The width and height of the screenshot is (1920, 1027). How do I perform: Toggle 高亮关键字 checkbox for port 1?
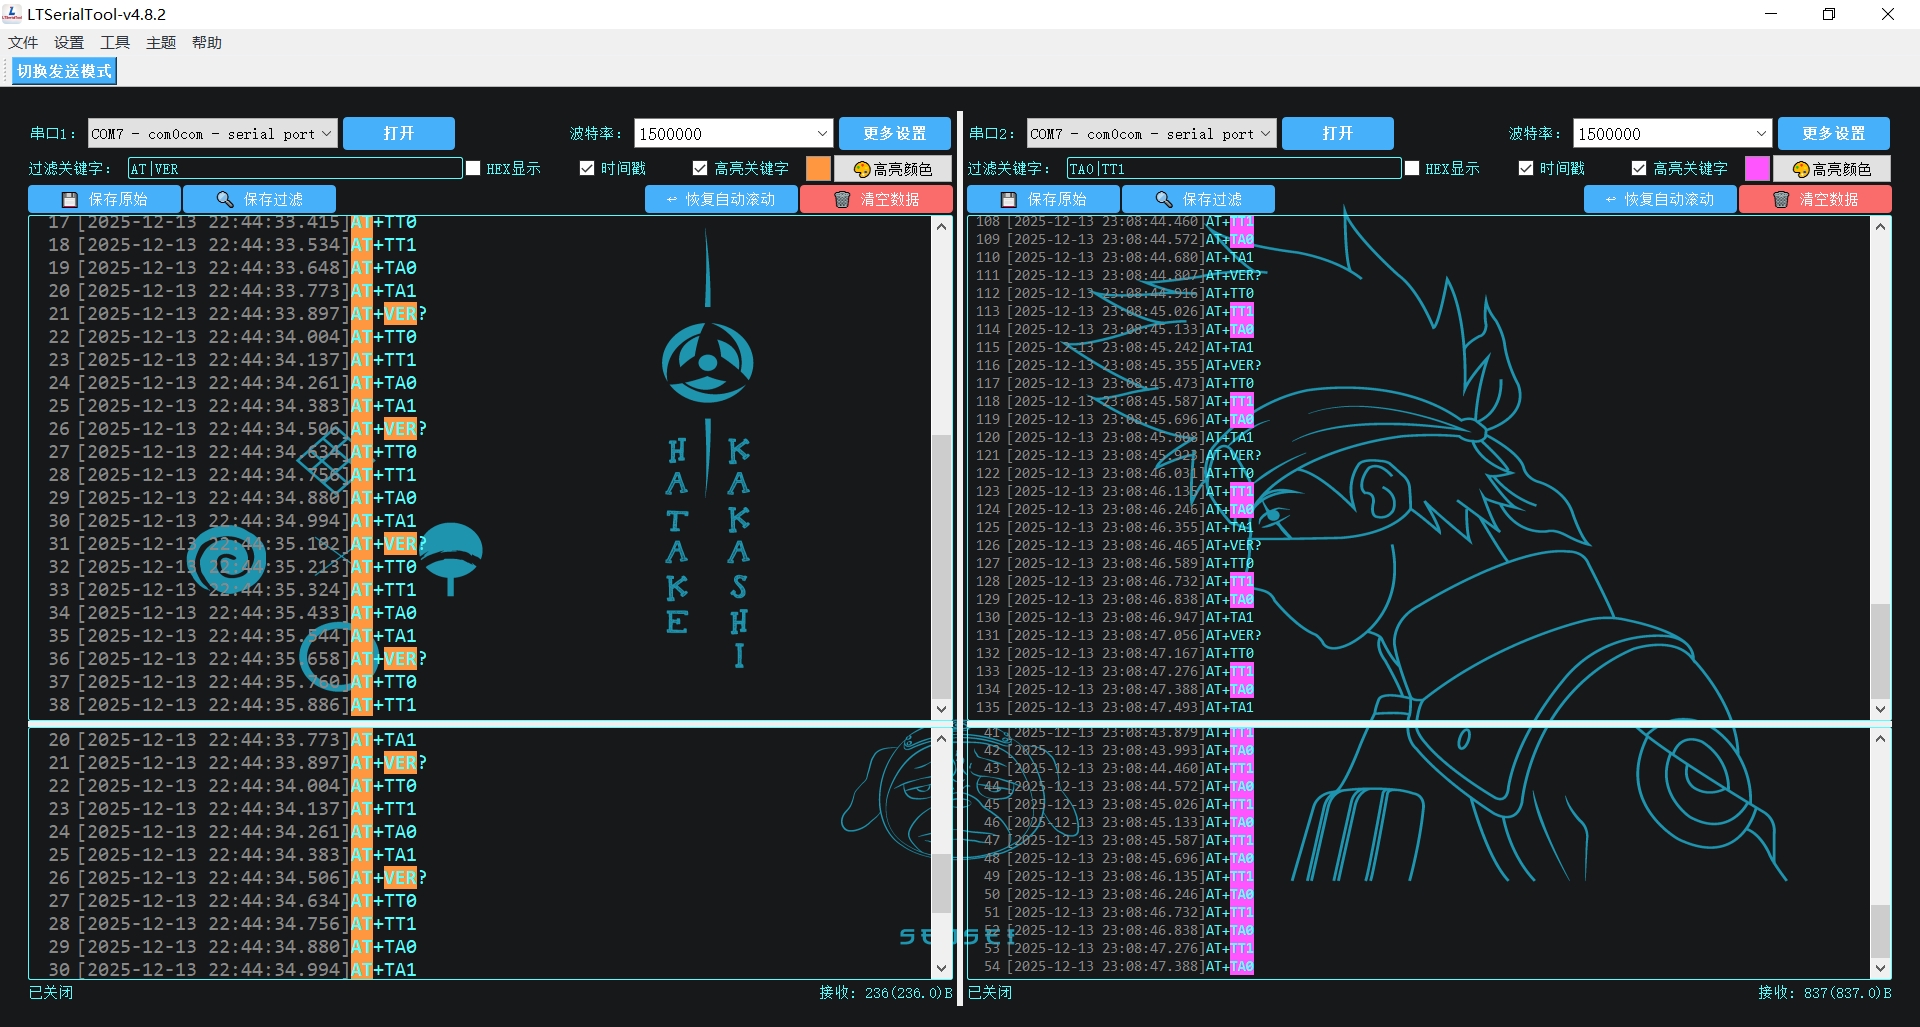click(x=700, y=168)
